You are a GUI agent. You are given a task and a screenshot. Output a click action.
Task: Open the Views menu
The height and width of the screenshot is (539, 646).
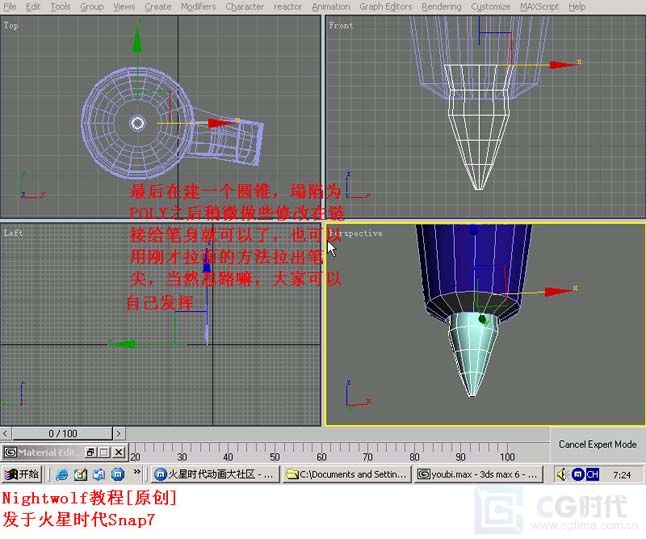[124, 7]
